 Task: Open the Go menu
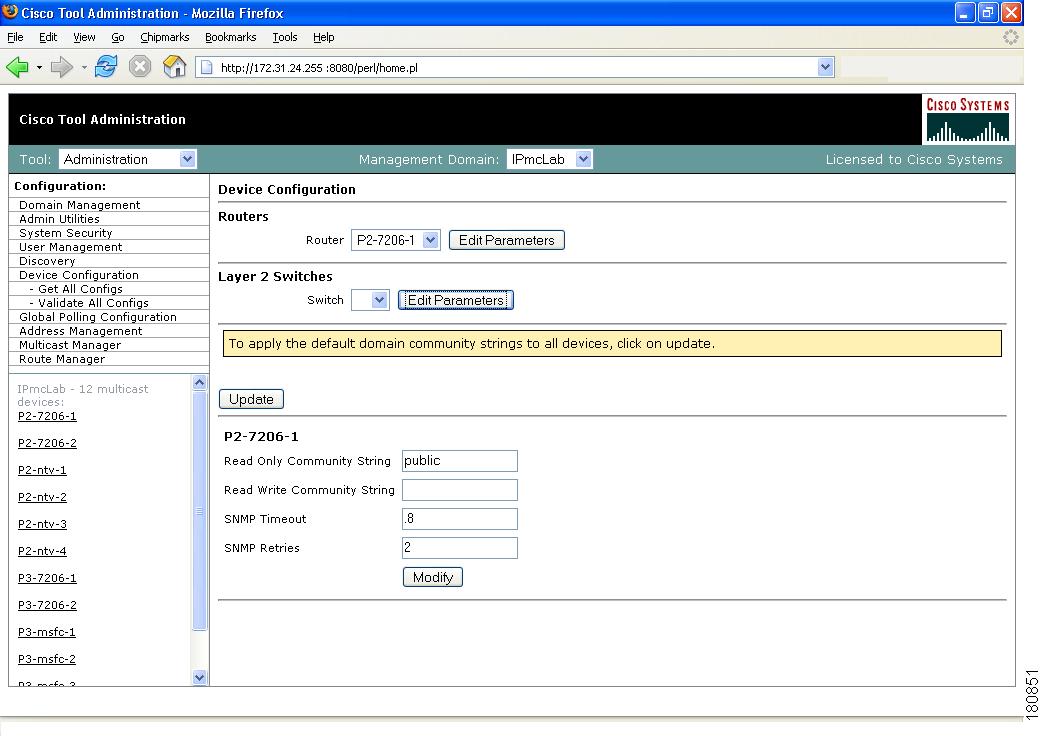tap(118, 37)
